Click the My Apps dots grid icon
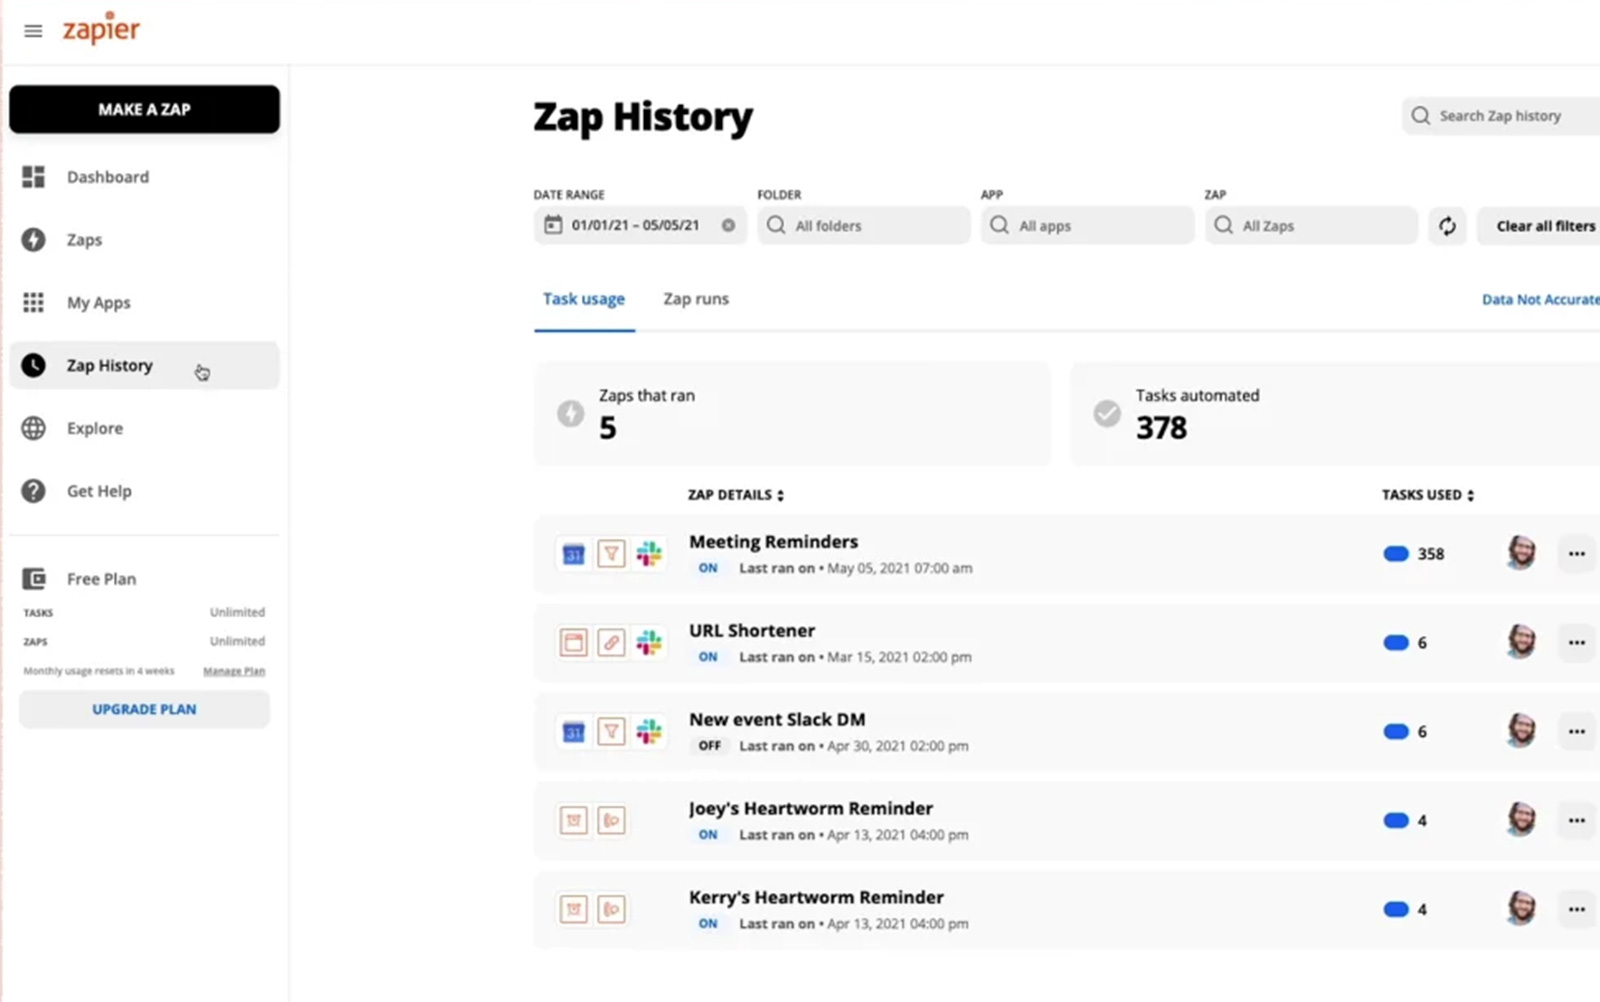The height and width of the screenshot is (1002, 1600). point(34,303)
